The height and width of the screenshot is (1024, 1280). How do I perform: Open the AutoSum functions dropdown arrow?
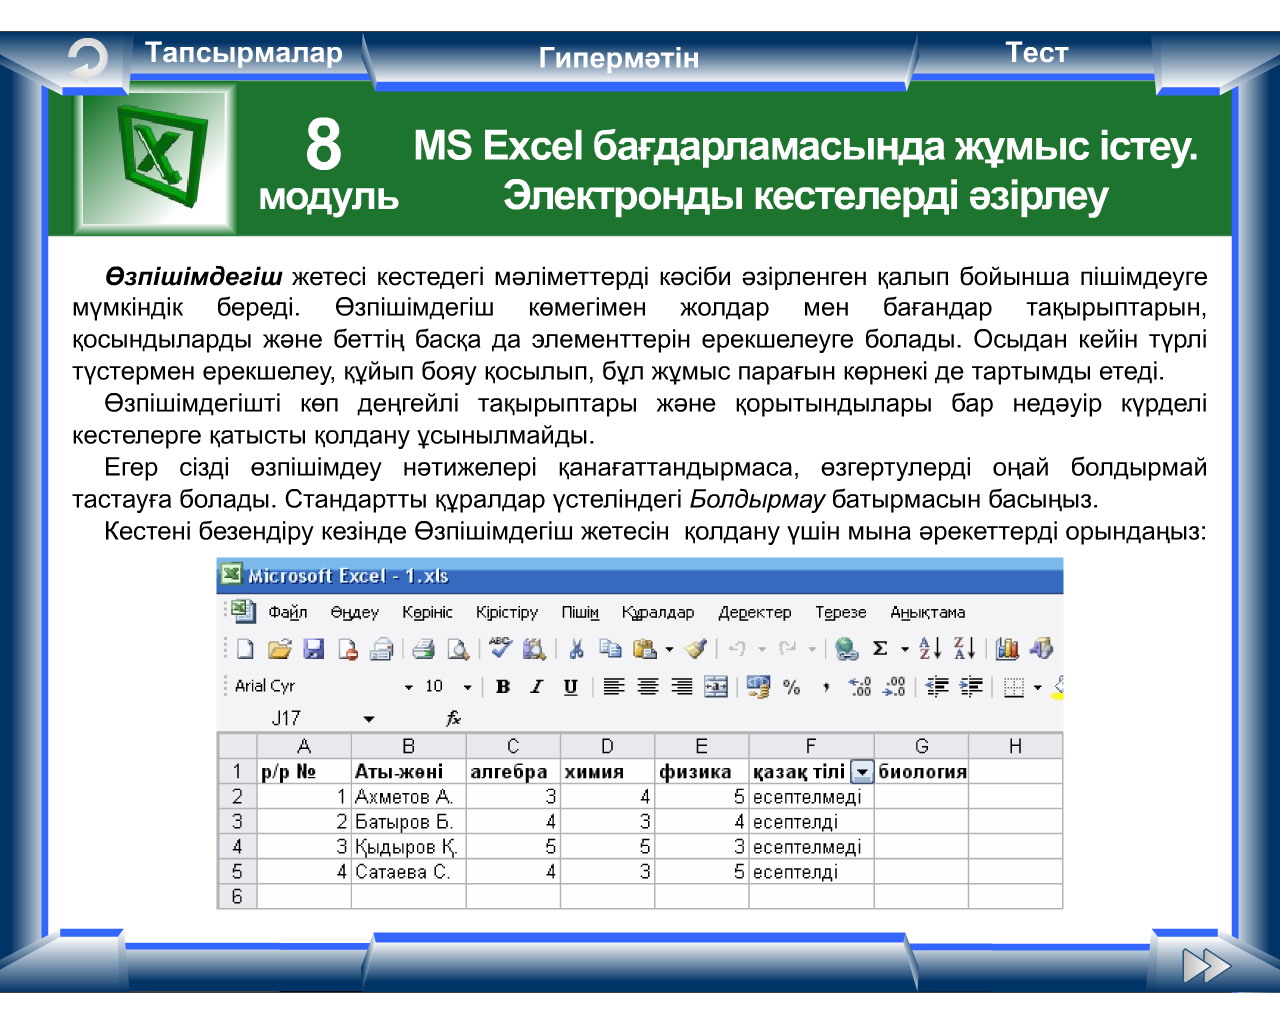(x=904, y=649)
